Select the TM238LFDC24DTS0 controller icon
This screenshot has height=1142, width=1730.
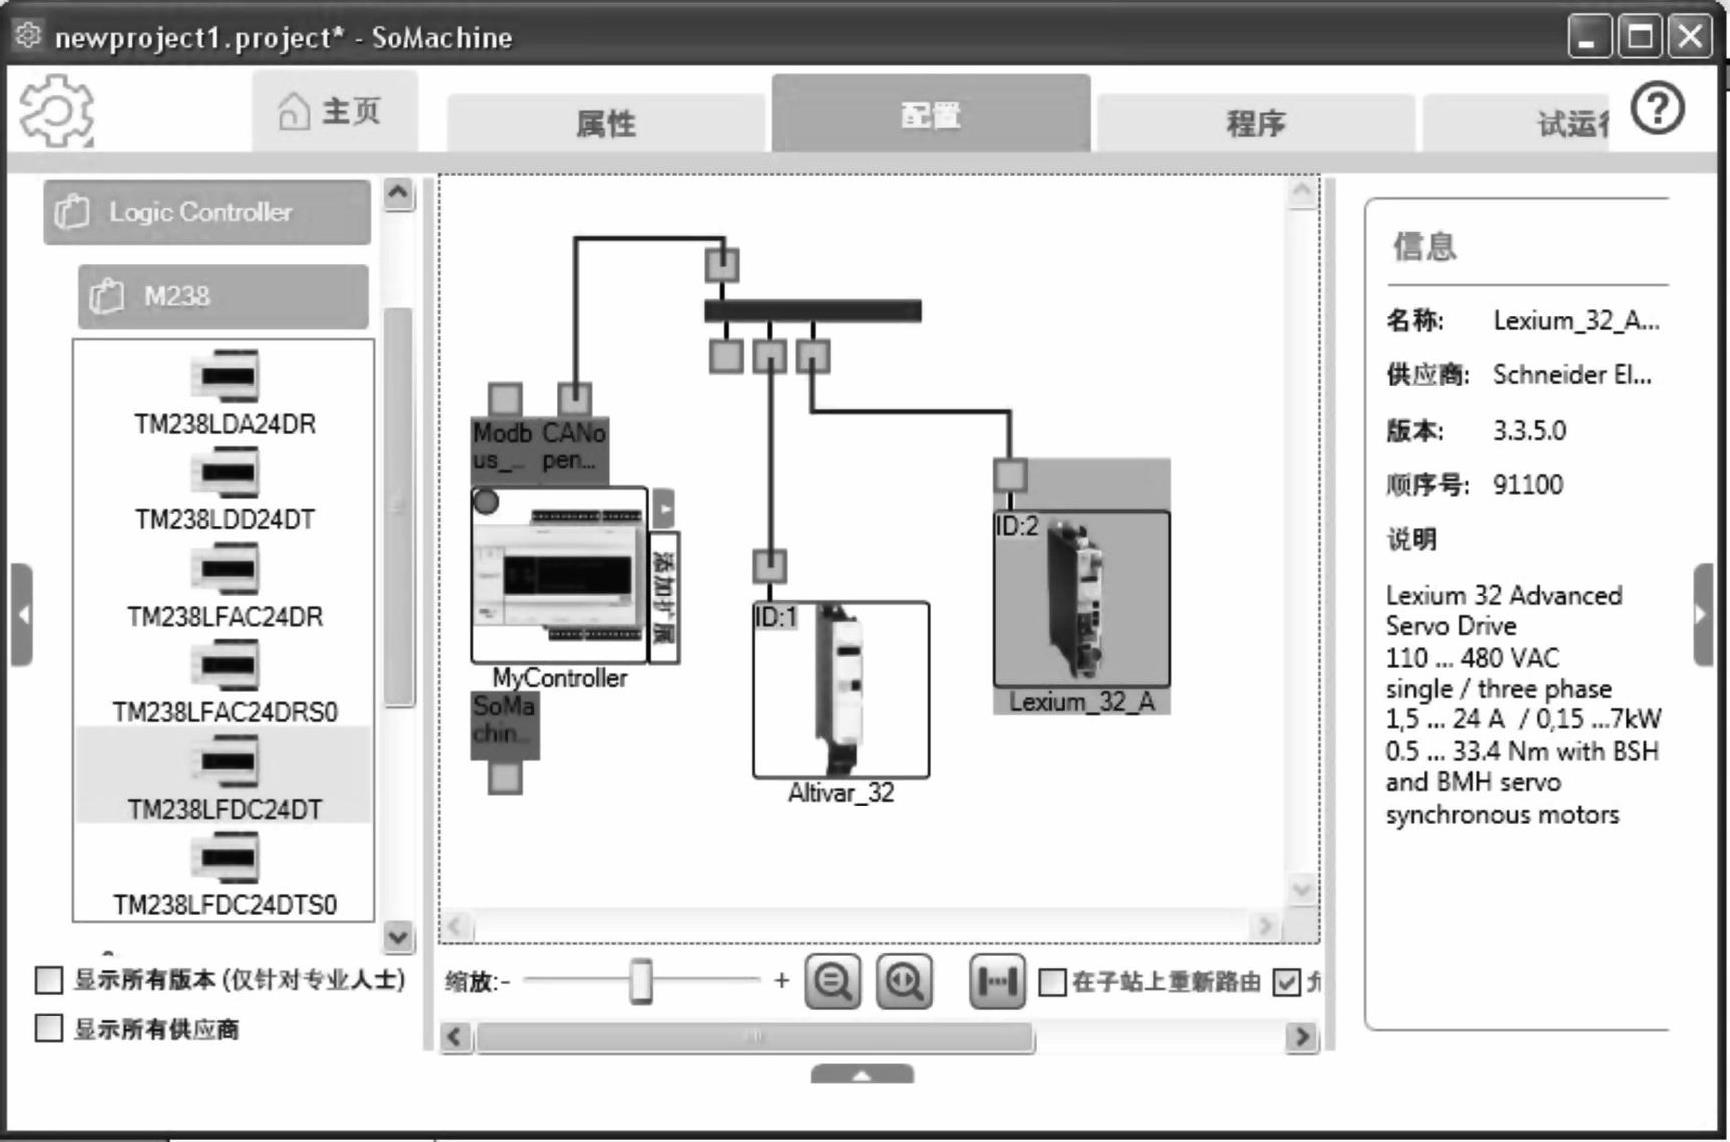226,857
